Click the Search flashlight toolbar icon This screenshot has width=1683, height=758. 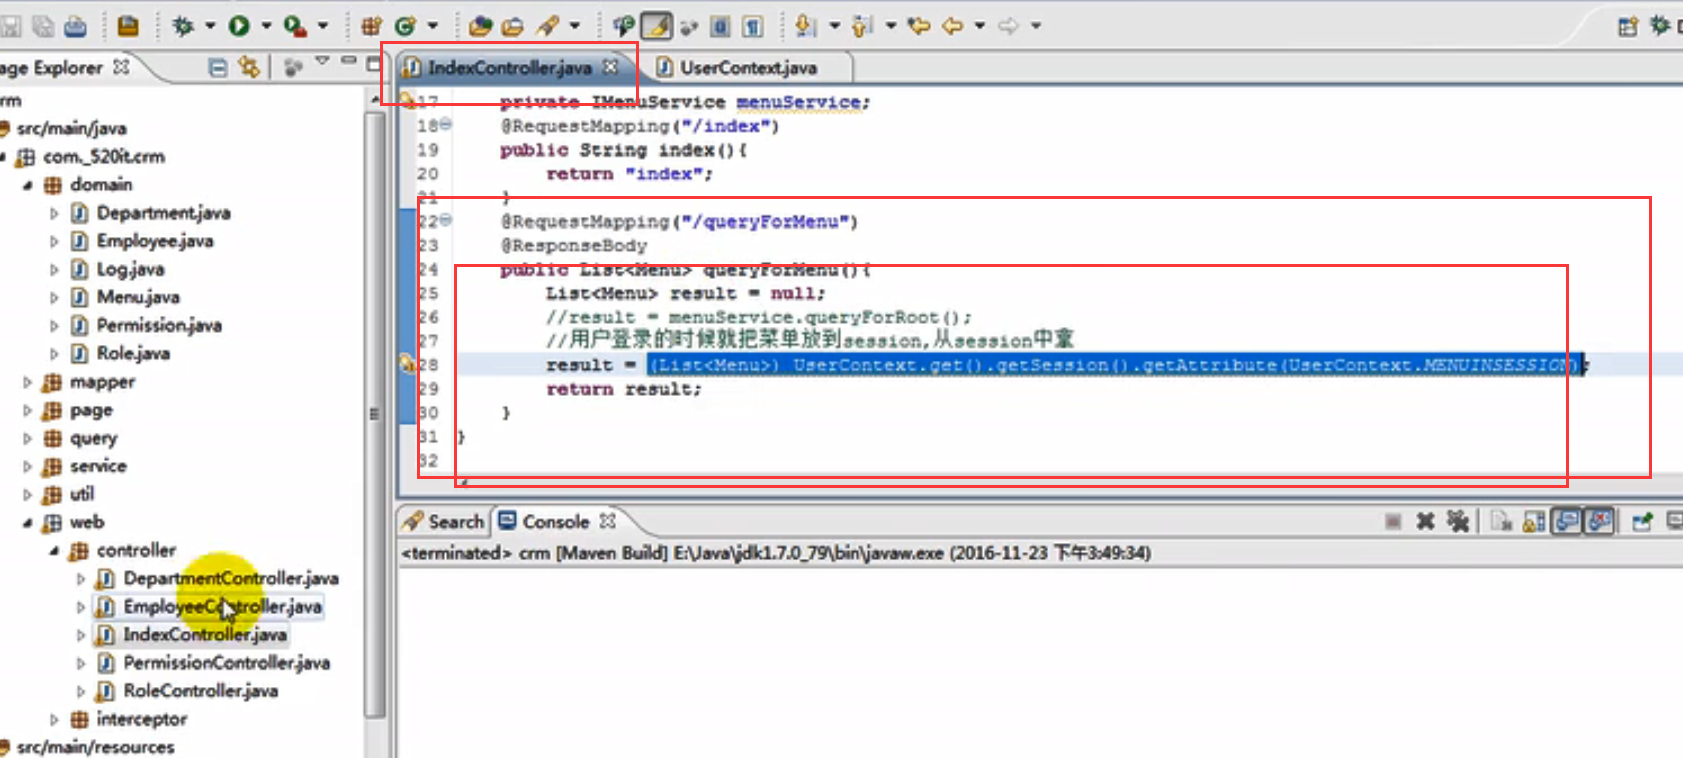(x=548, y=26)
